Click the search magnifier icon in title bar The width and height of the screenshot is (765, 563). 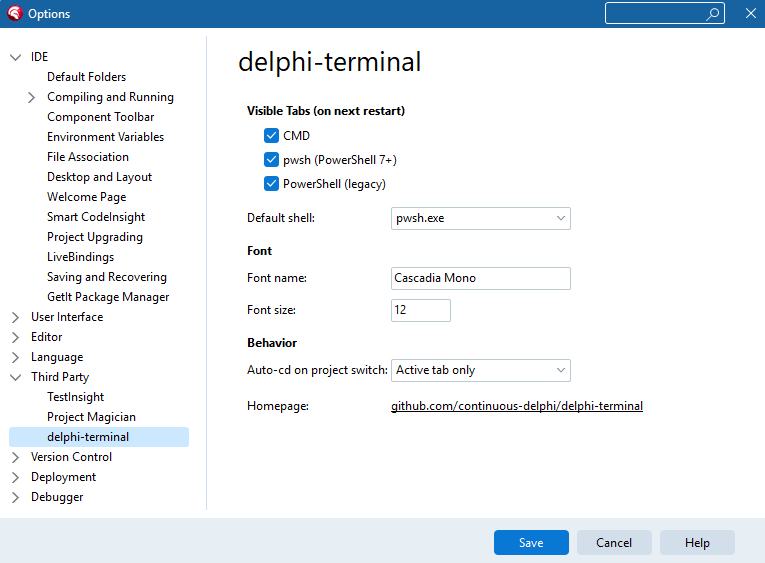tap(712, 14)
